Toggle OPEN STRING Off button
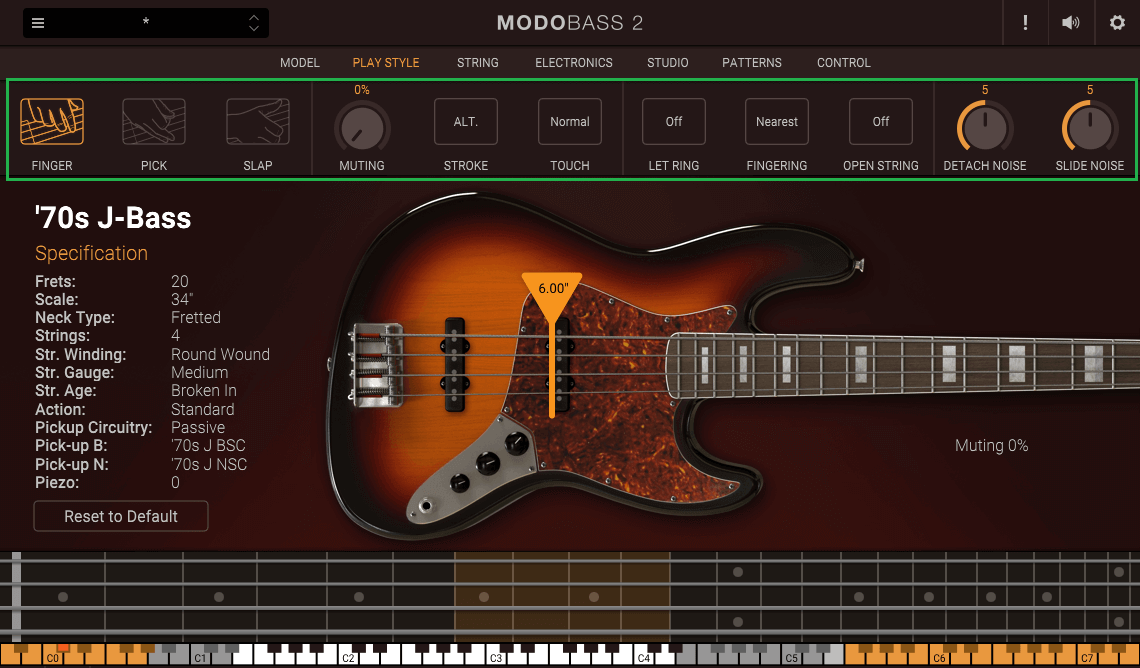The width and height of the screenshot is (1140, 668). point(880,121)
